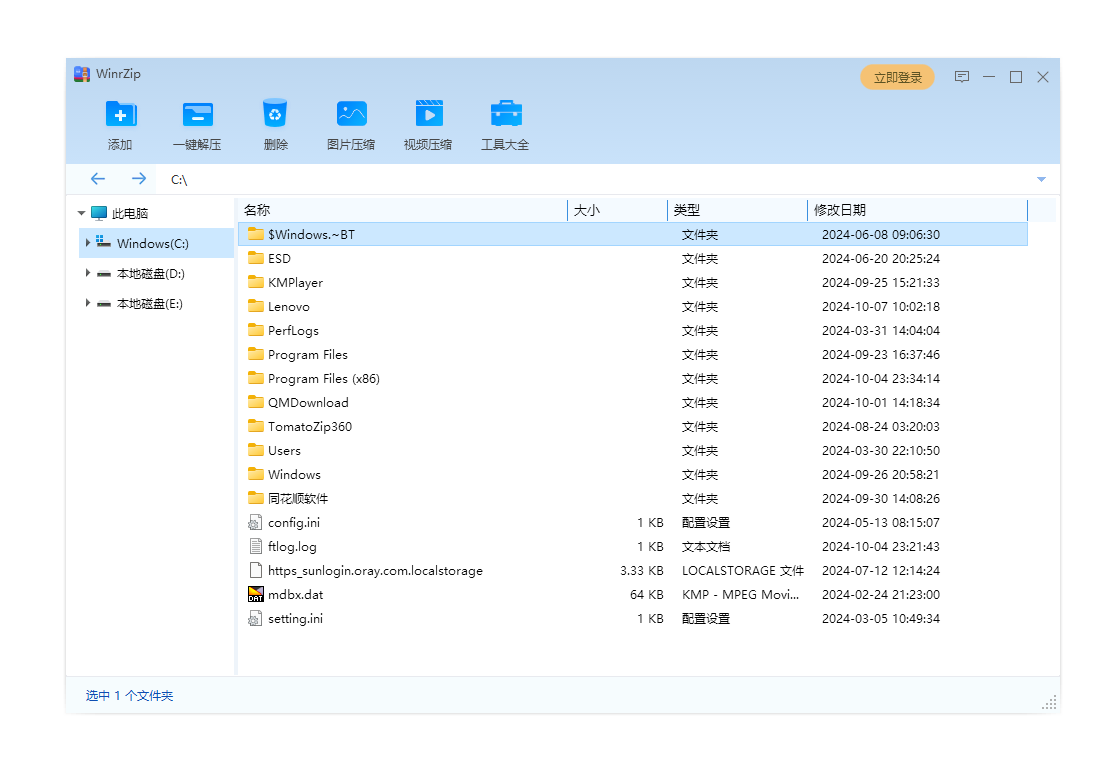This screenshot has width=1120, height=760.
Task: Click the 一键解压 one-click extract icon
Action: (198, 114)
